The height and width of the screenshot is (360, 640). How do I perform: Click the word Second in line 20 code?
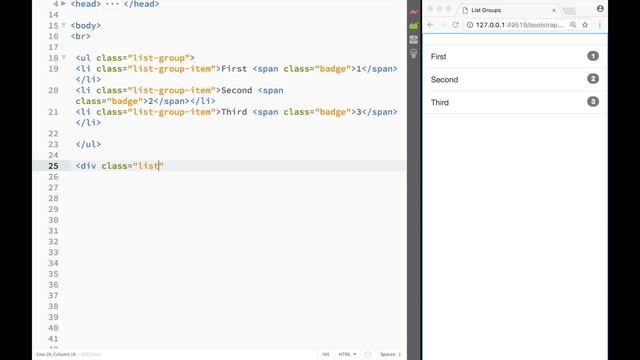[x=236, y=90]
